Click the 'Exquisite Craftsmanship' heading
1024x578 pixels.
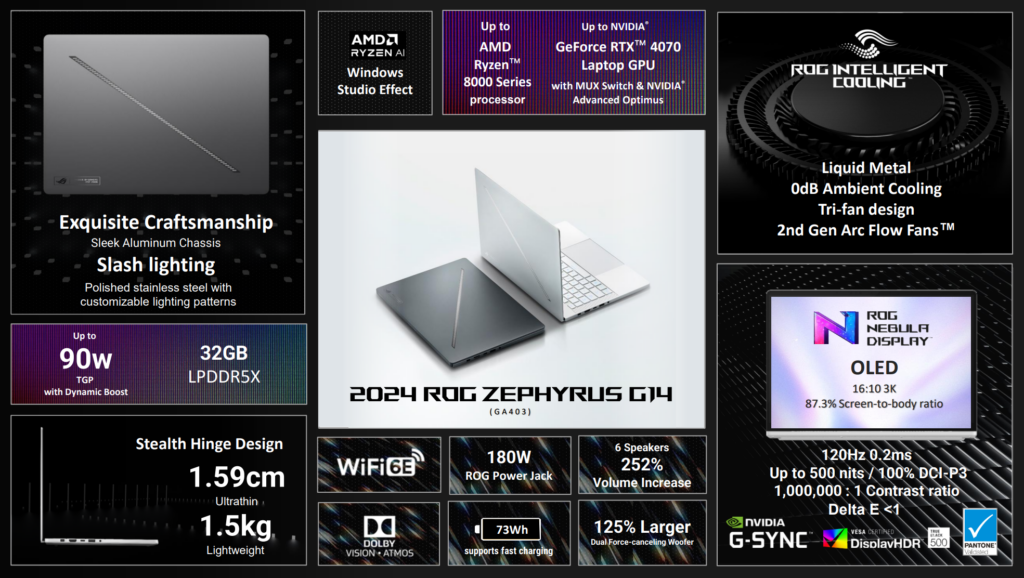coord(166,222)
